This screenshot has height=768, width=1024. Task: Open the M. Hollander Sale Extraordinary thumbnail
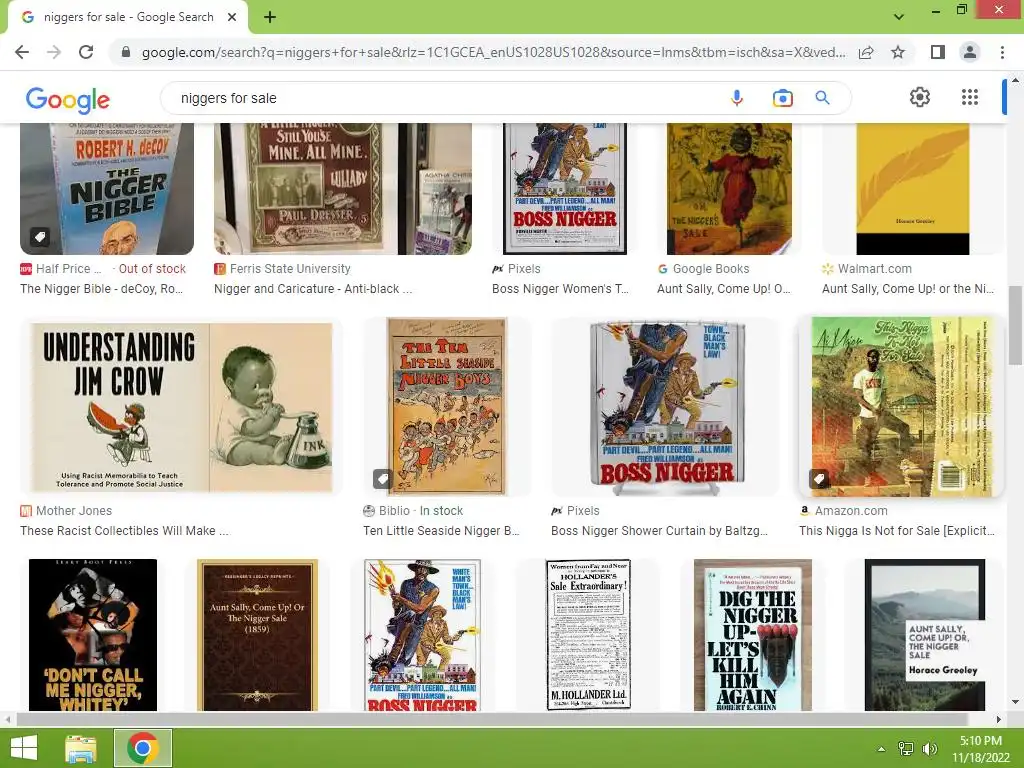[x=588, y=635]
